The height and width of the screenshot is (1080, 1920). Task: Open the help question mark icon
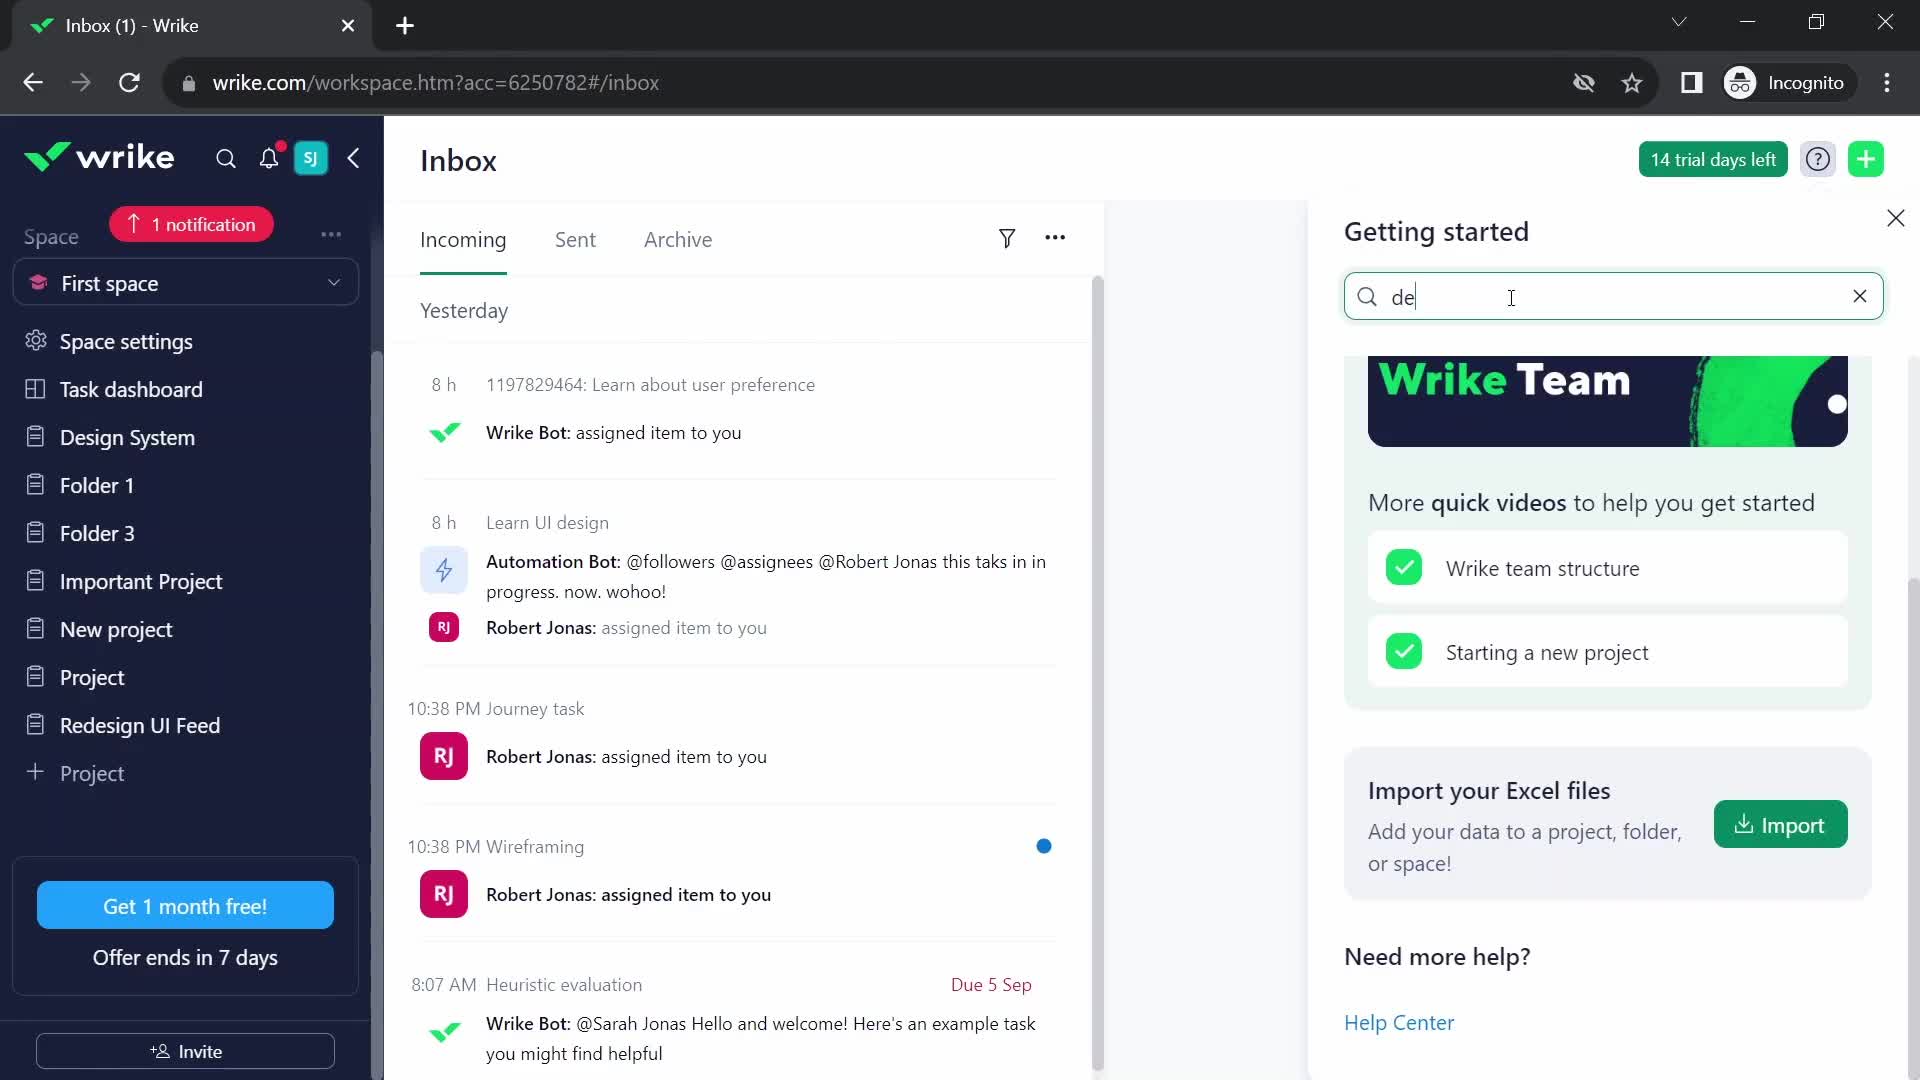point(1818,159)
